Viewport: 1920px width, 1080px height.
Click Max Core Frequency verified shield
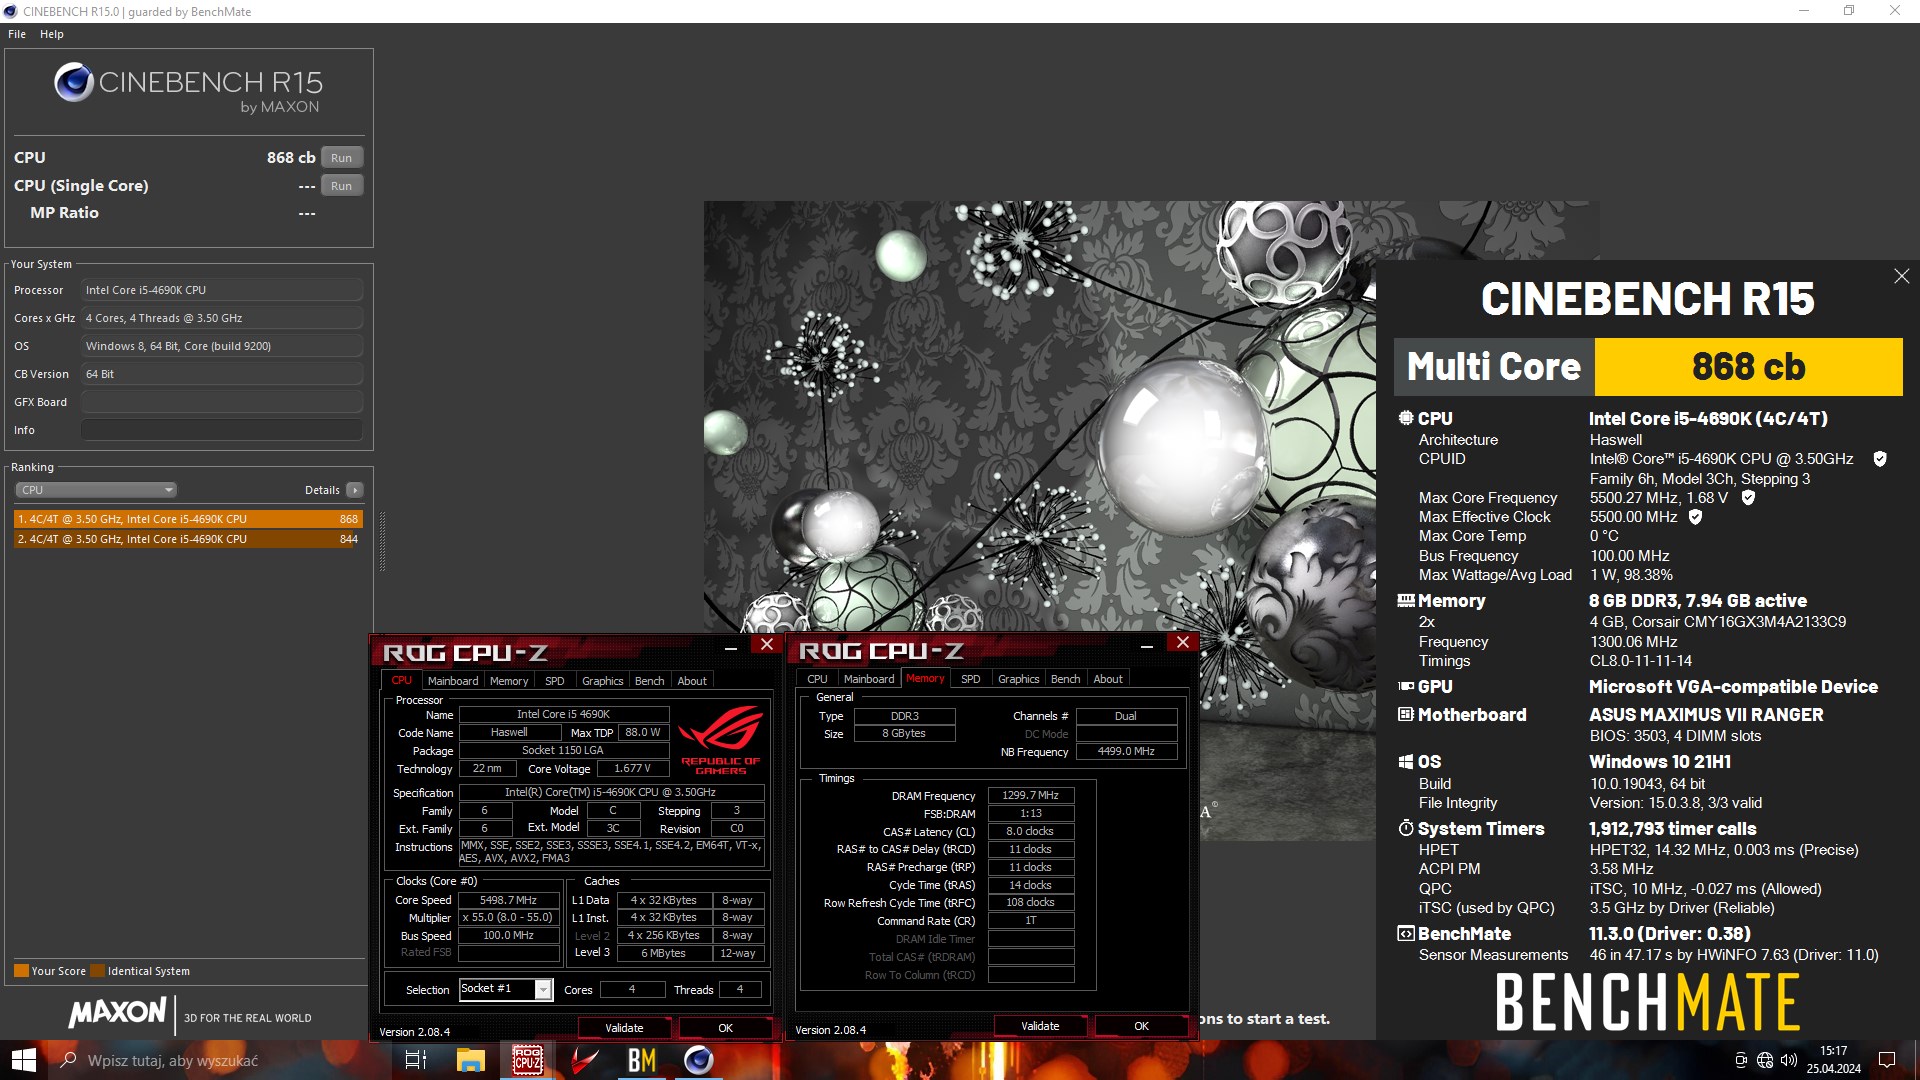pyautogui.click(x=1748, y=498)
